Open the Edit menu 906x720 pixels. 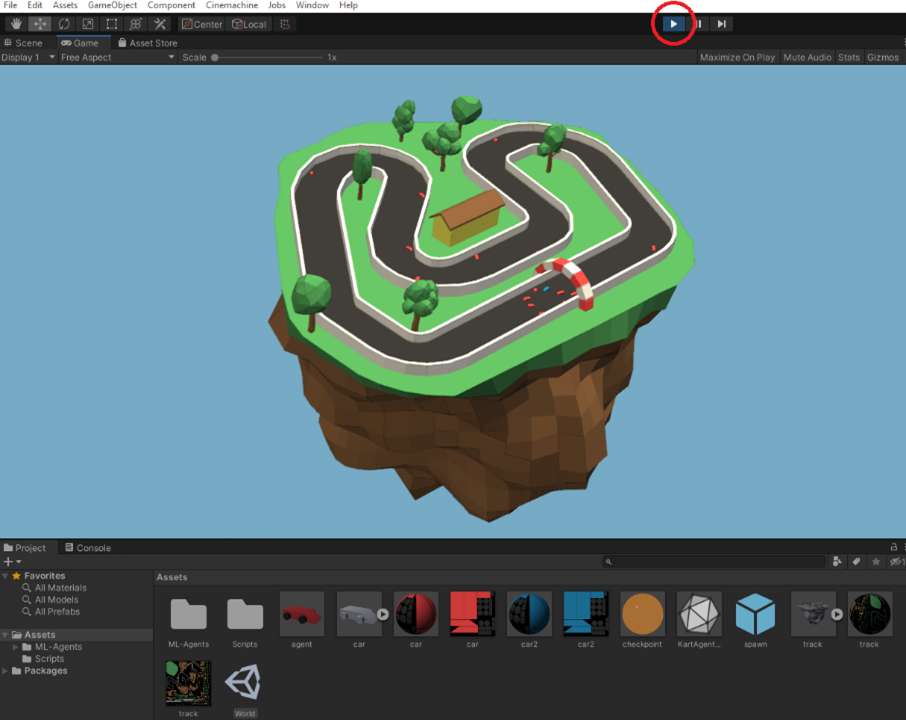(x=35, y=5)
